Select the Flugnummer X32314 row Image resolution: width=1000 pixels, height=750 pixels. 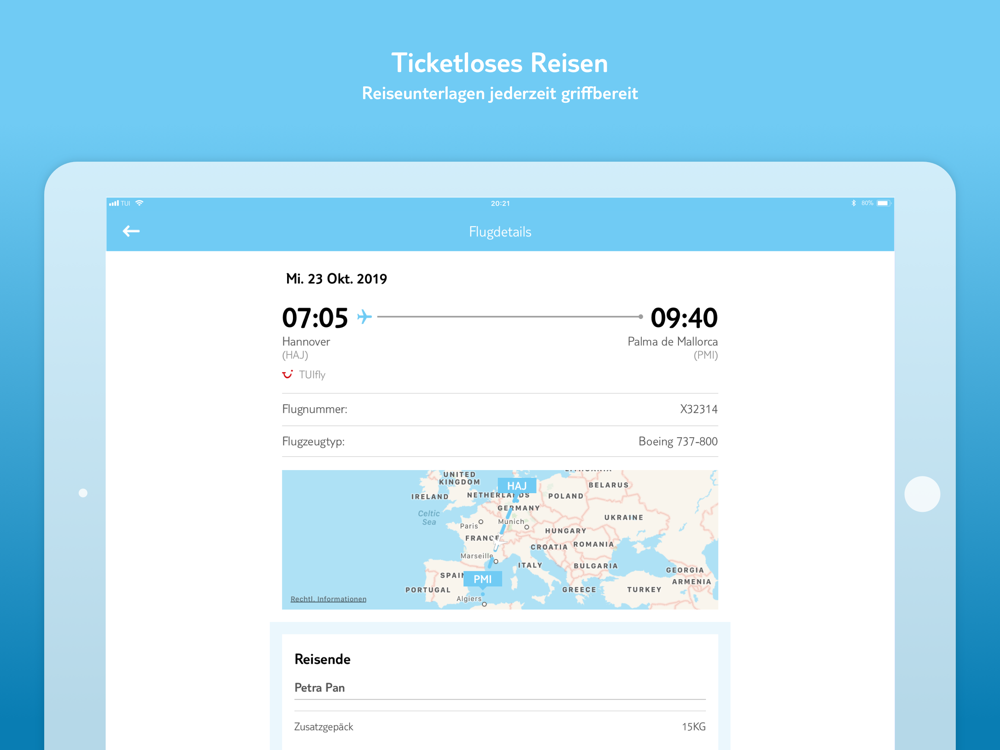click(x=500, y=409)
